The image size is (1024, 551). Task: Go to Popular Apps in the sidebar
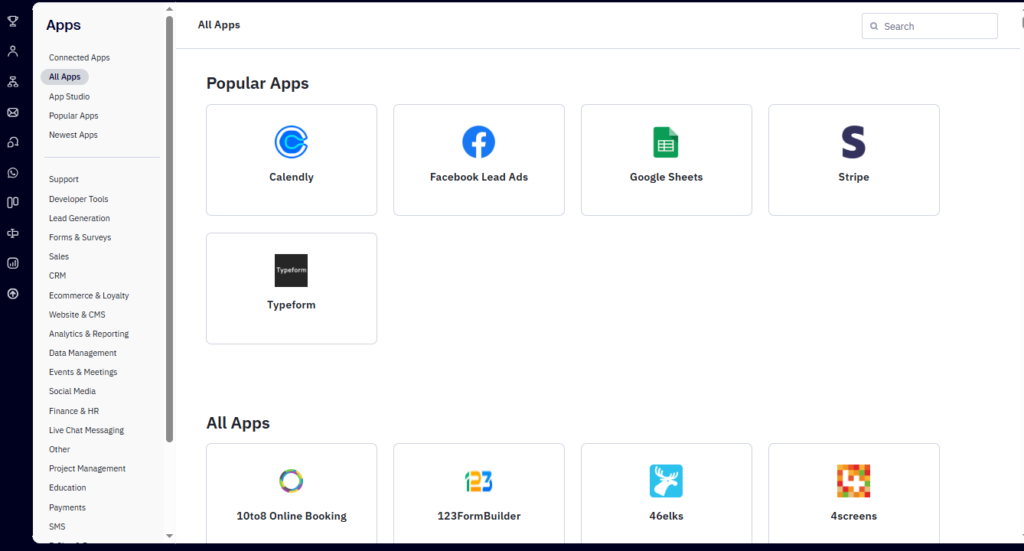[73, 116]
